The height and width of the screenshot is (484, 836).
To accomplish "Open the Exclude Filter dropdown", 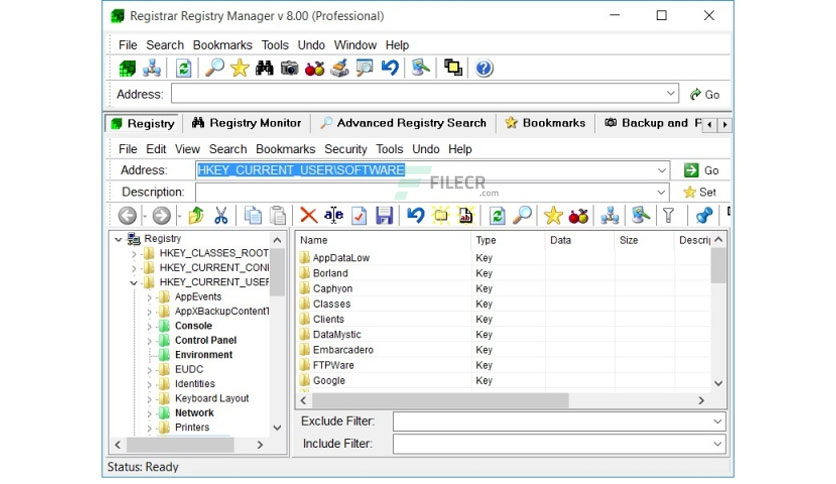I will click(x=718, y=422).
